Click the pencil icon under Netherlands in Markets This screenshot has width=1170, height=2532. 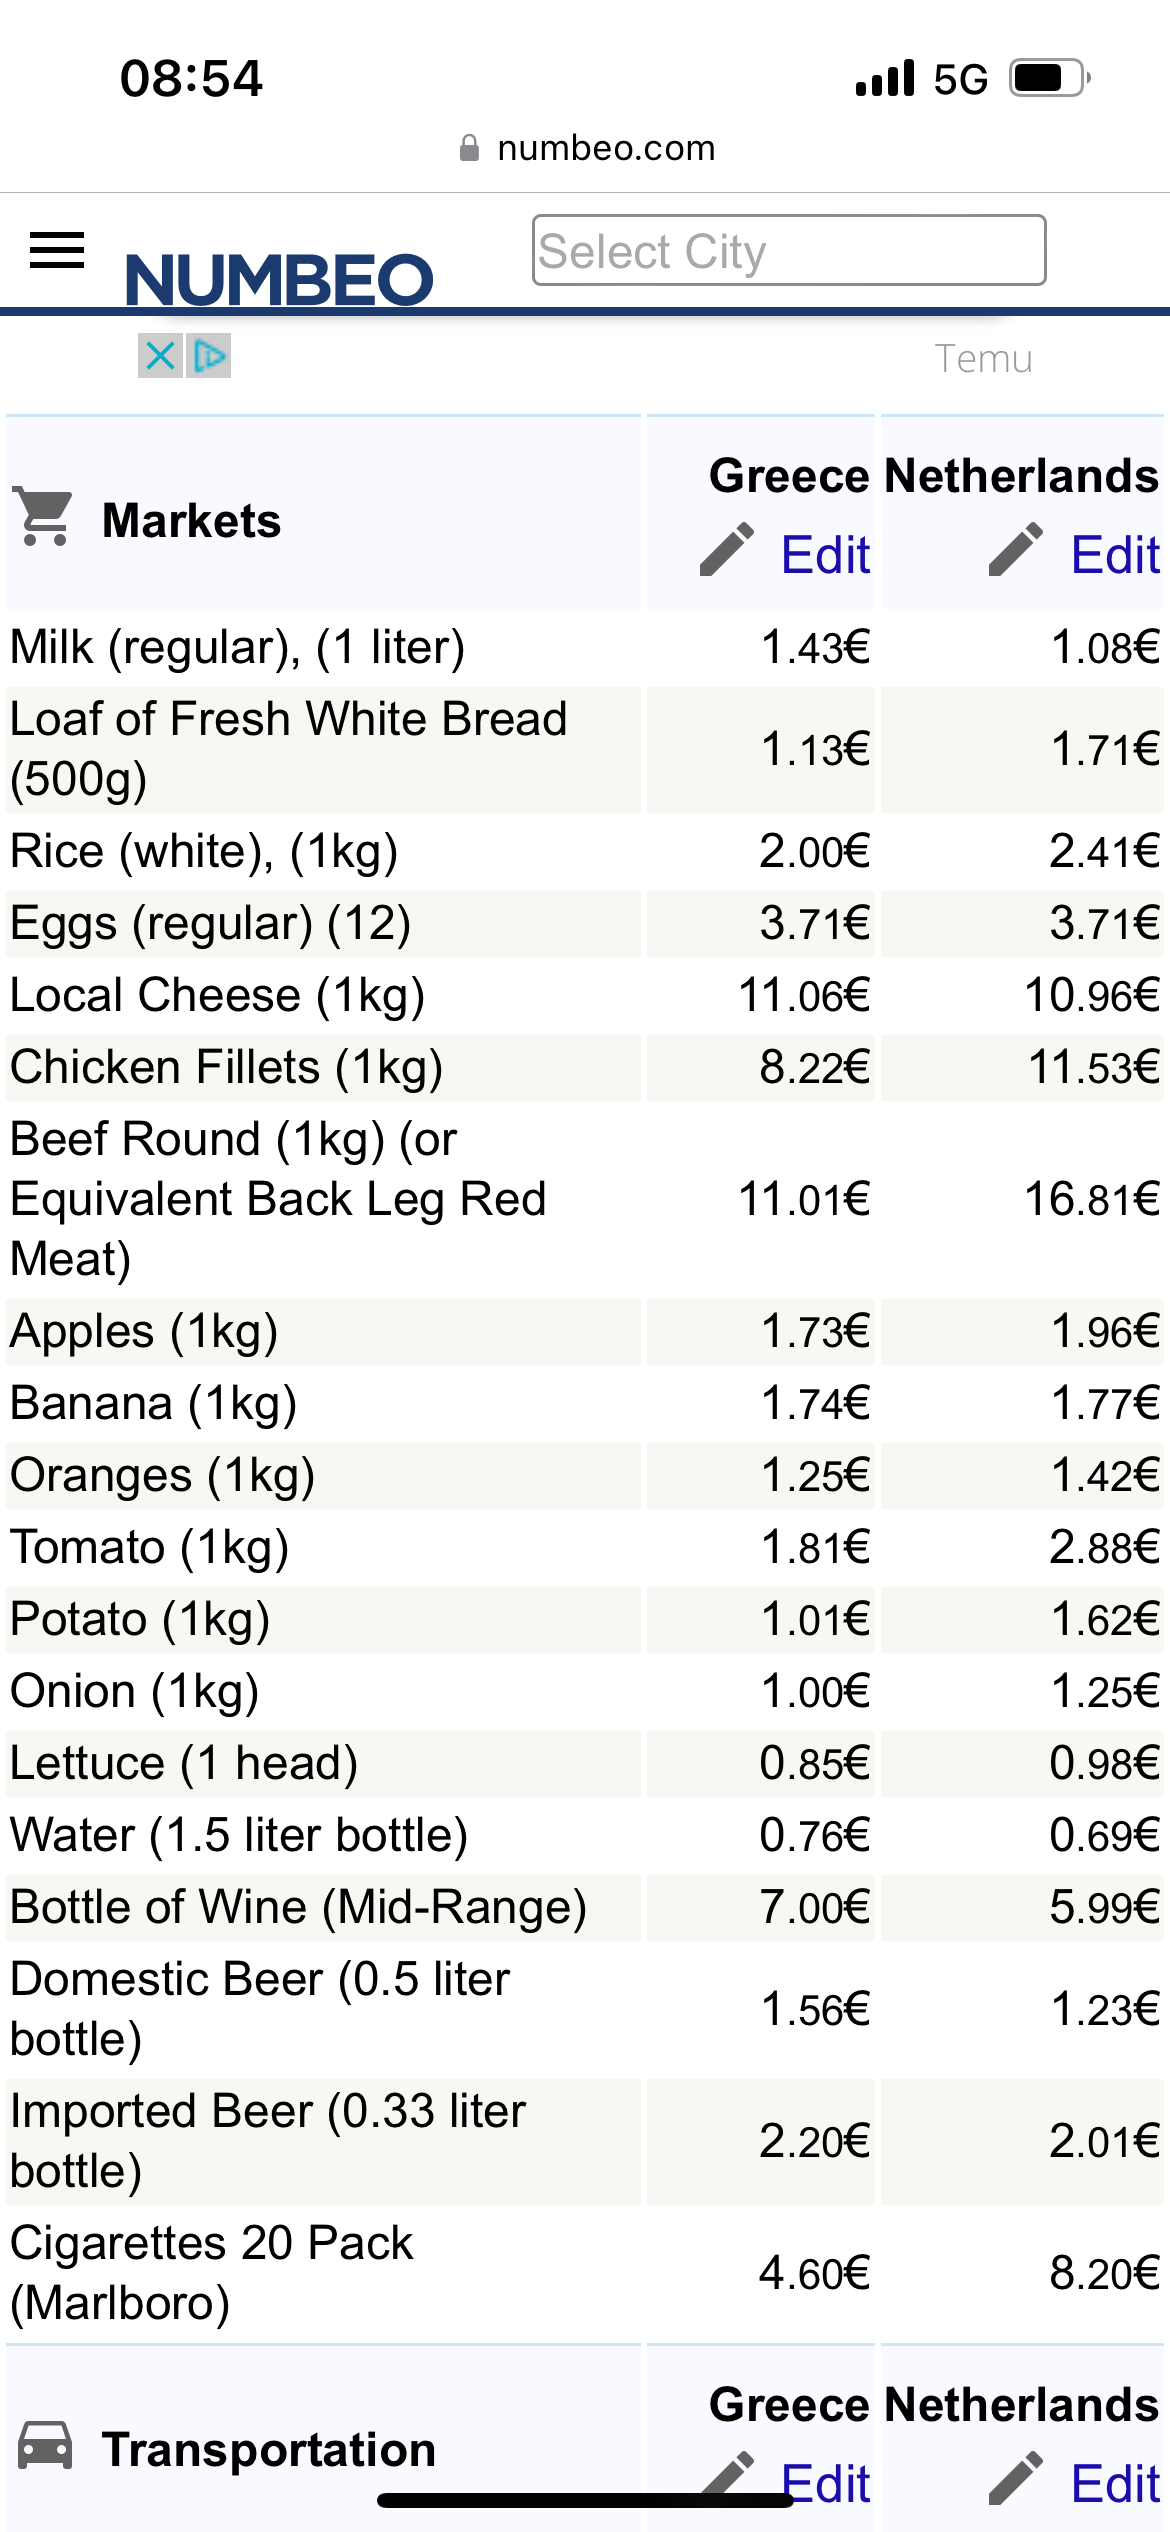1016,549
